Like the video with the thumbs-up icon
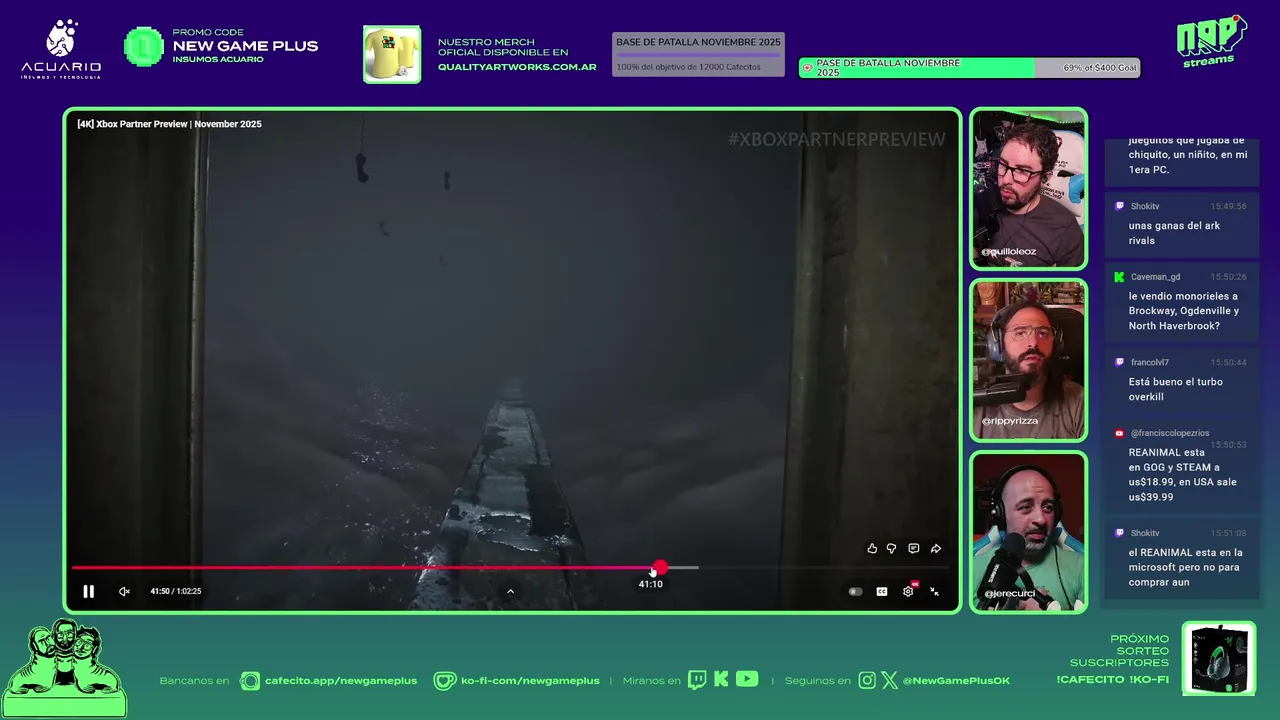The image size is (1280, 720). [x=872, y=548]
